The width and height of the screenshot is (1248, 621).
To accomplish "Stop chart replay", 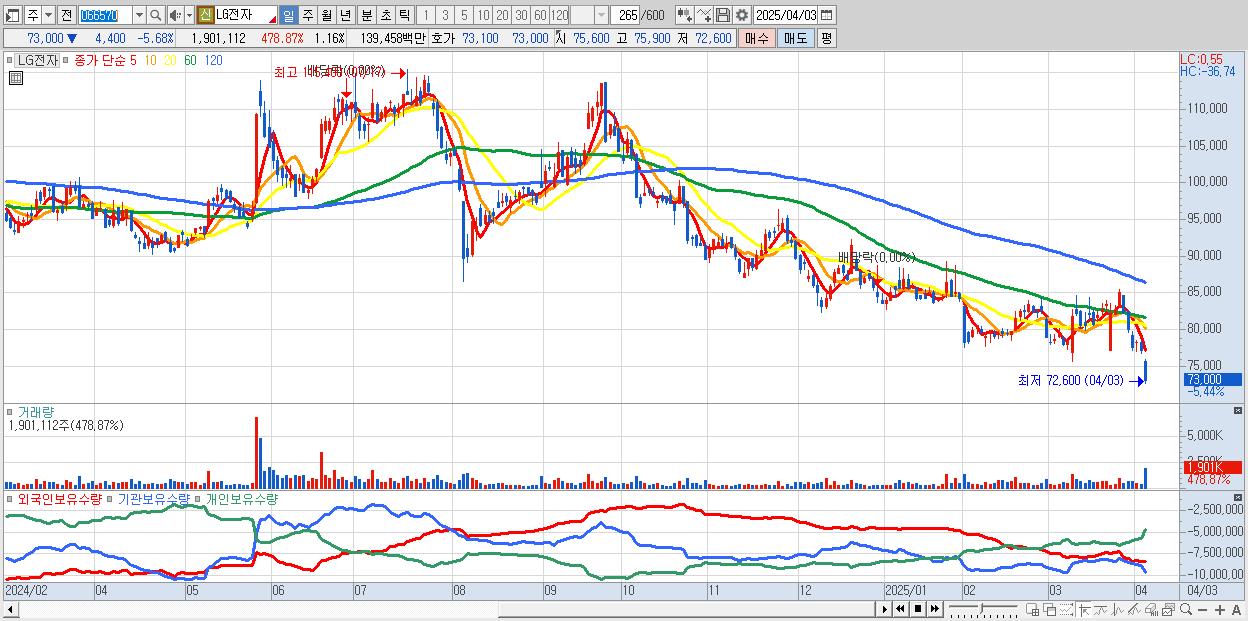I will (x=918, y=609).
